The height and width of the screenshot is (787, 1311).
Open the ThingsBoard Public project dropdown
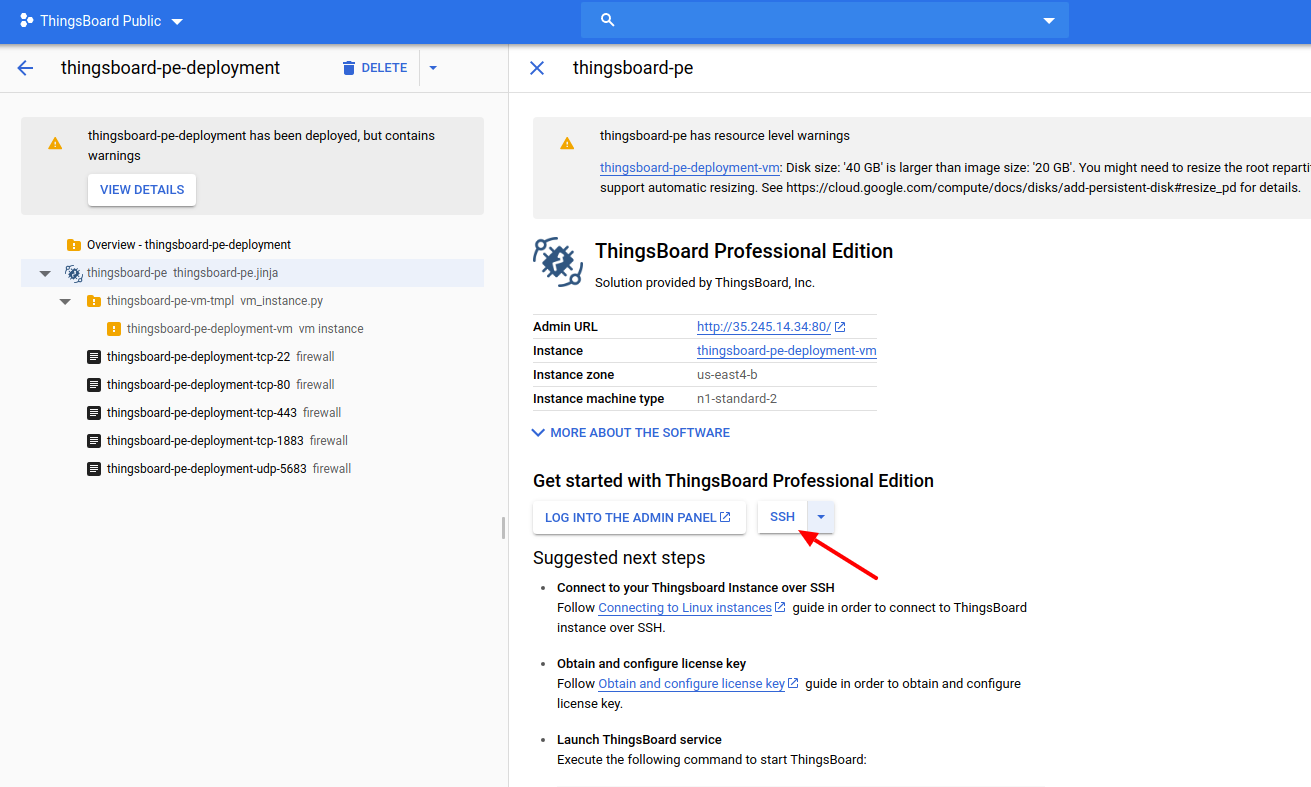click(x=177, y=21)
